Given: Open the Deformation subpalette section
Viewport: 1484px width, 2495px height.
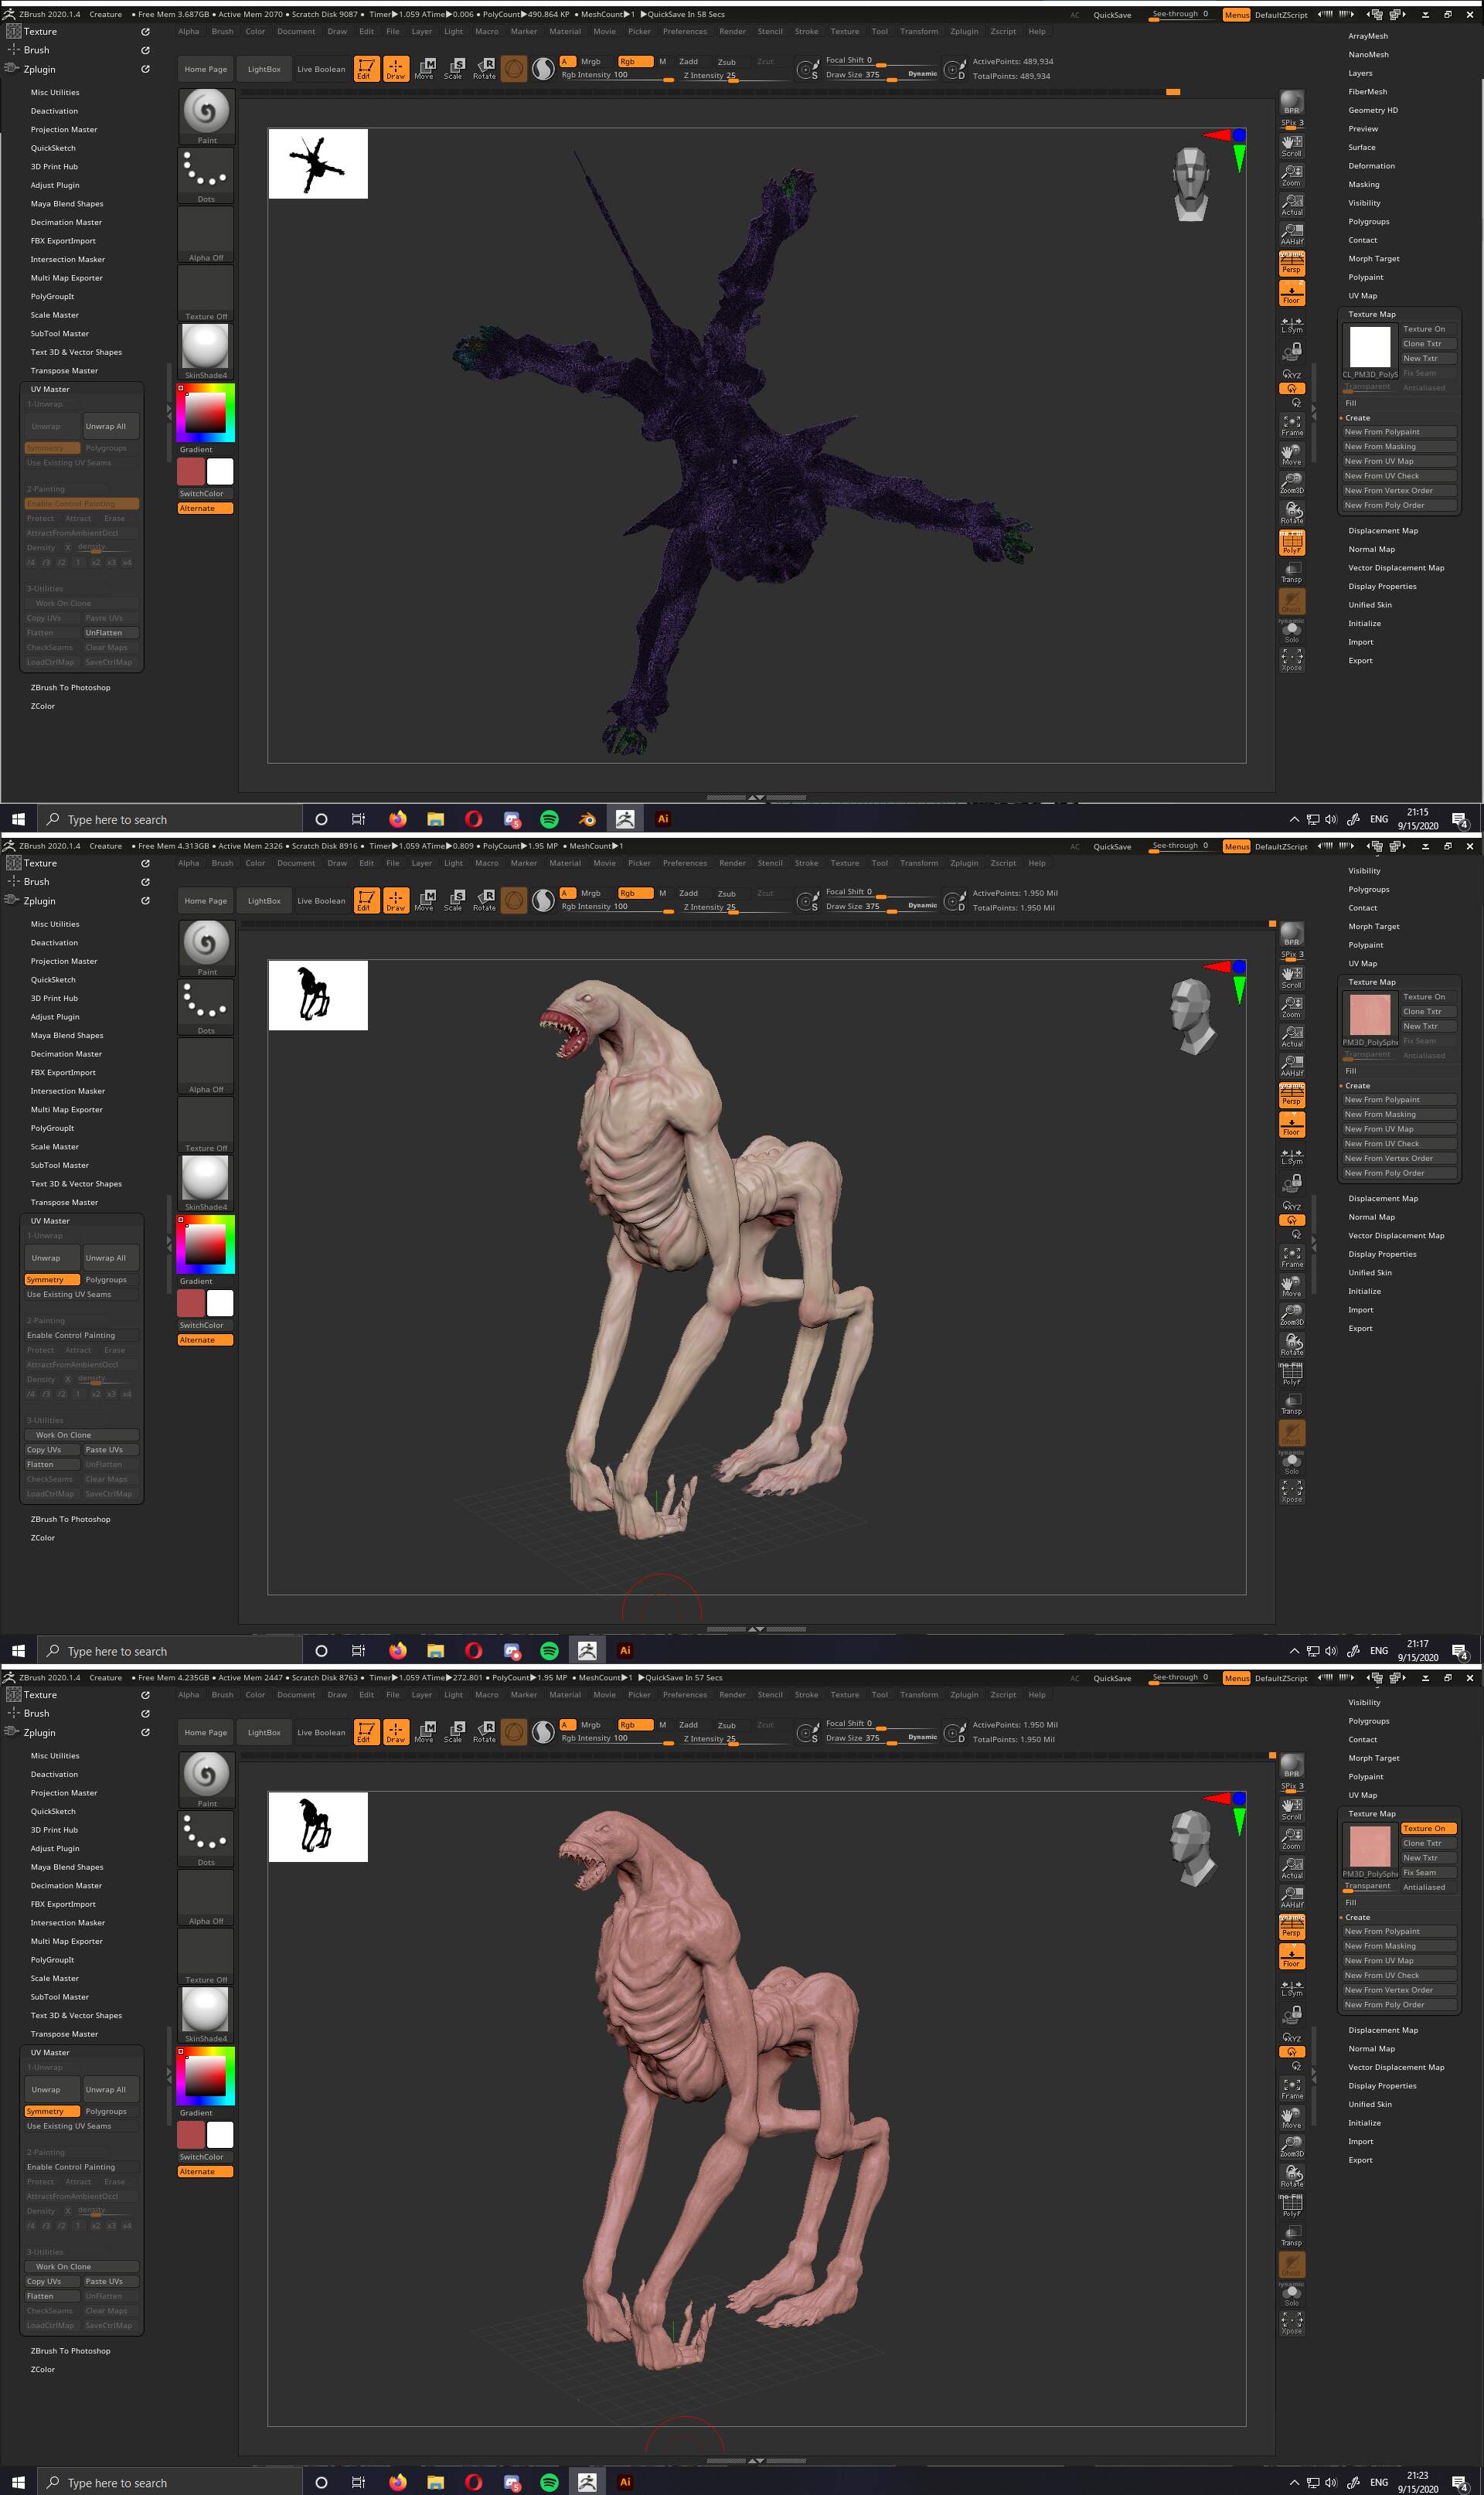Looking at the screenshot, I should point(1370,166).
